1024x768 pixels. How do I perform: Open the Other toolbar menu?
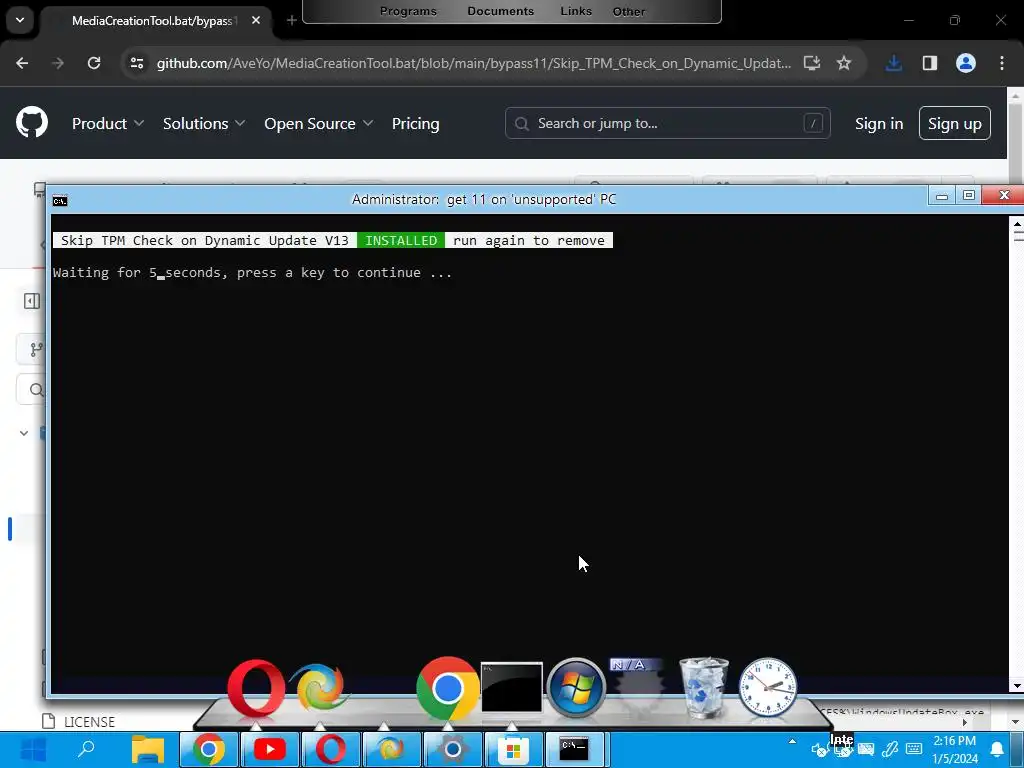coord(629,11)
